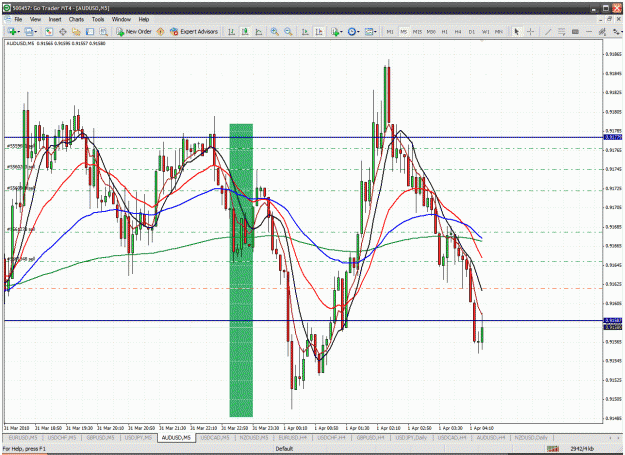
Task: Toggle Expert Advisors auto trading
Action: pyautogui.click(x=194, y=31)
